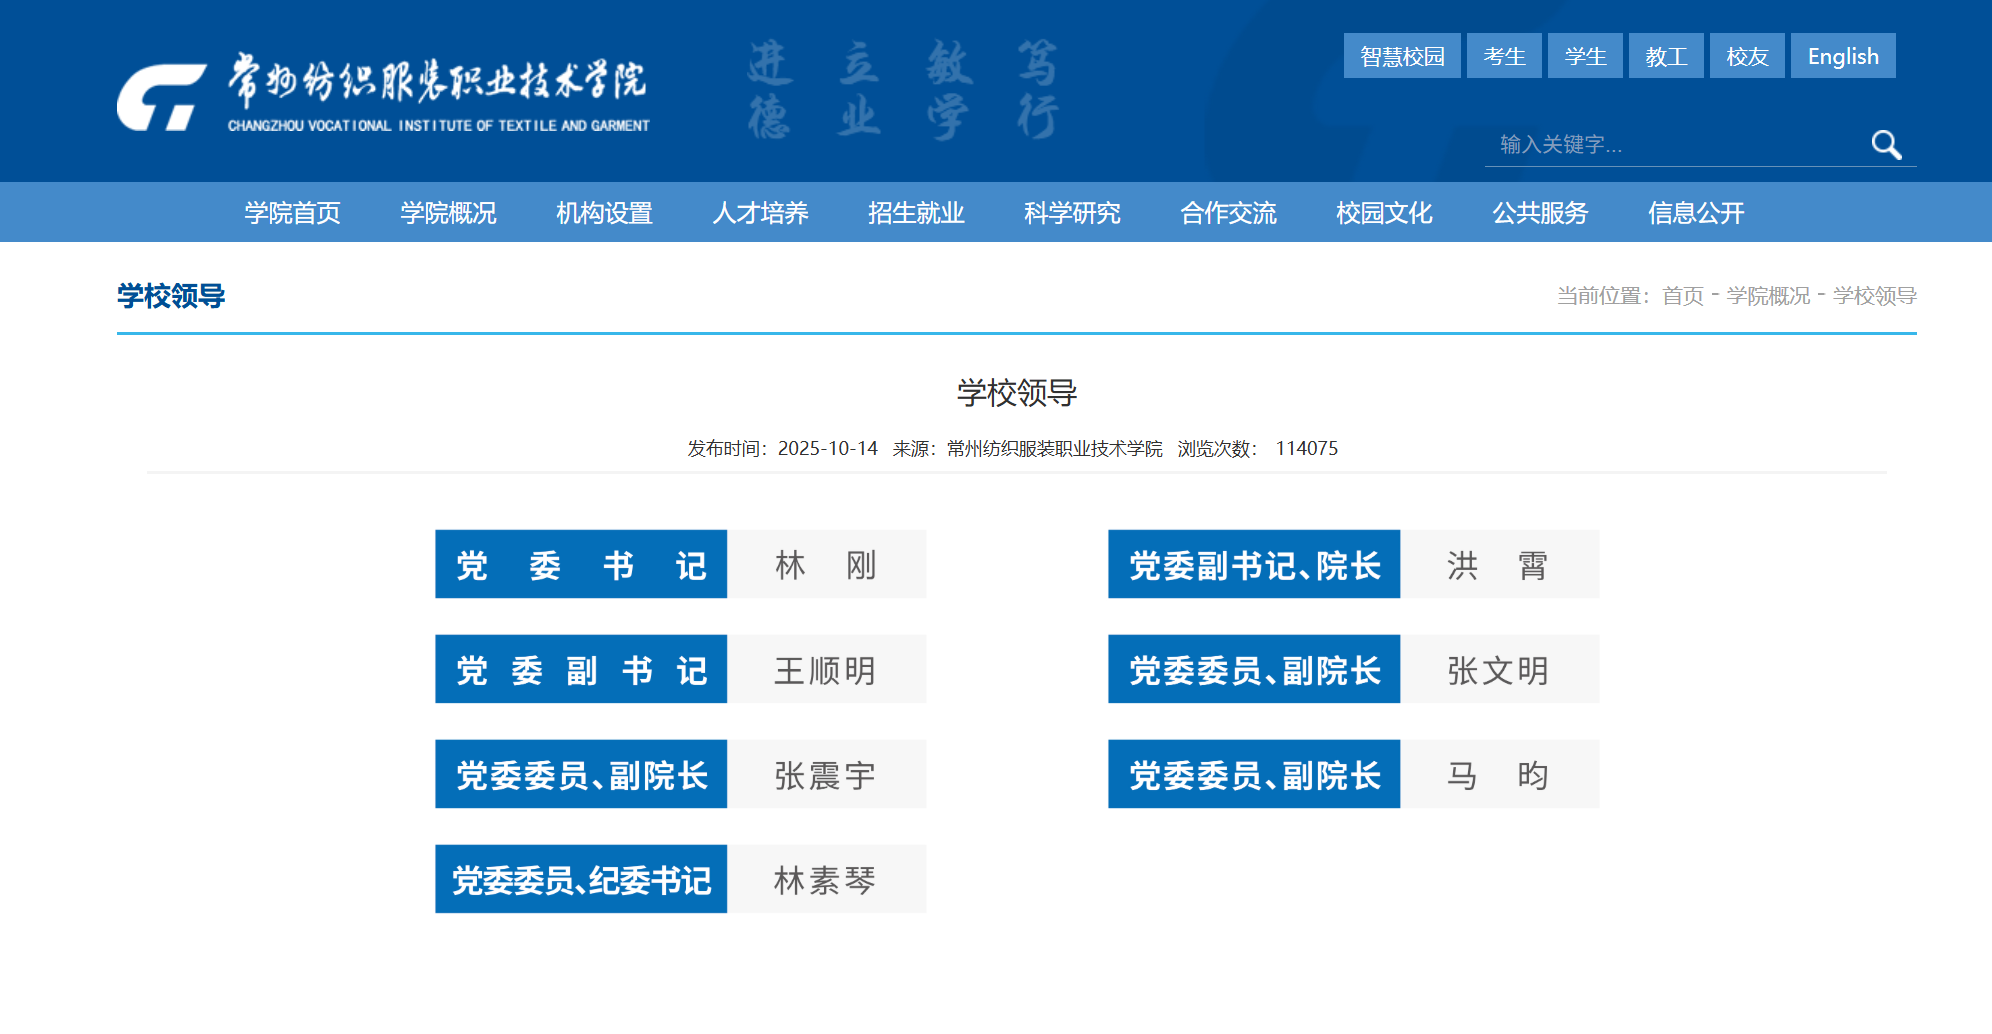Click 学院概况 in the breadcrumb trail
Screen dimensions: 1992x1034
point(1768,296)
